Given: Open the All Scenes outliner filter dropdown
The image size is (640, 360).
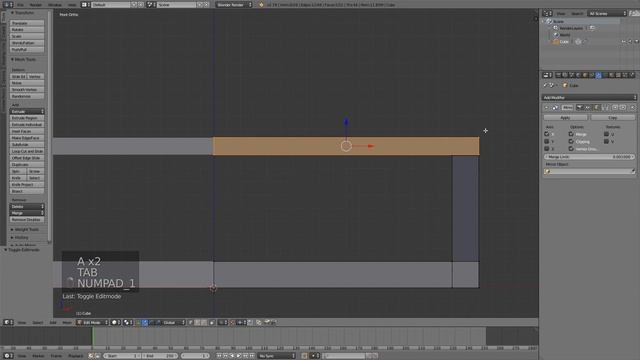Looking at the screenshot, I should [607, 13].
